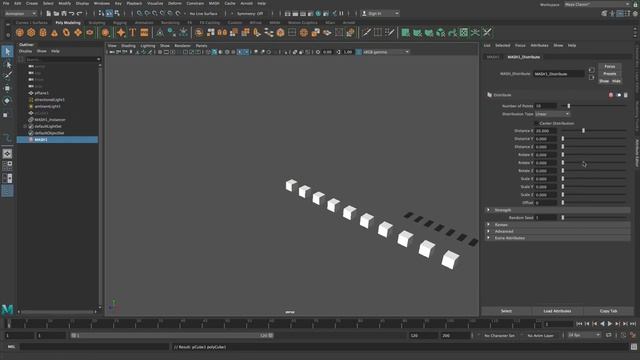
Task: Open the Distribution Type dropdown
Action: 552,114
